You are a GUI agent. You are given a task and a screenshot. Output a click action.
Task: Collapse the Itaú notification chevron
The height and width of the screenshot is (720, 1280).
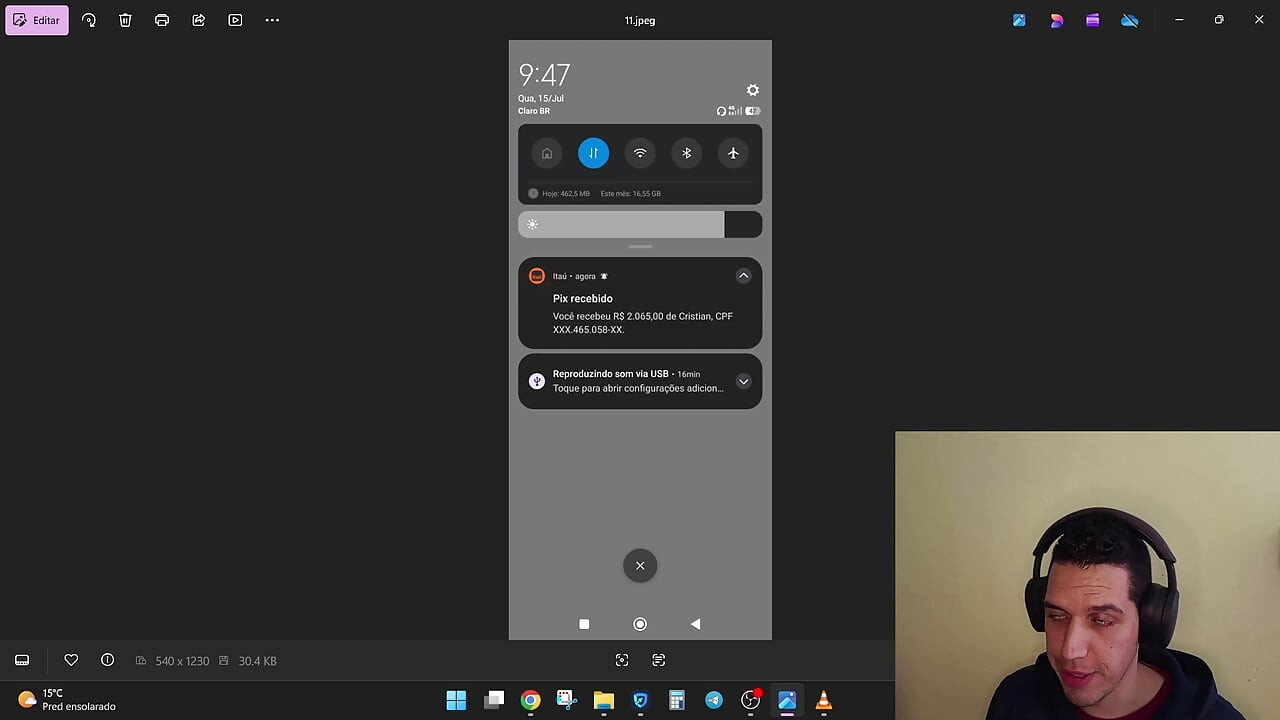tap(743, 276)
